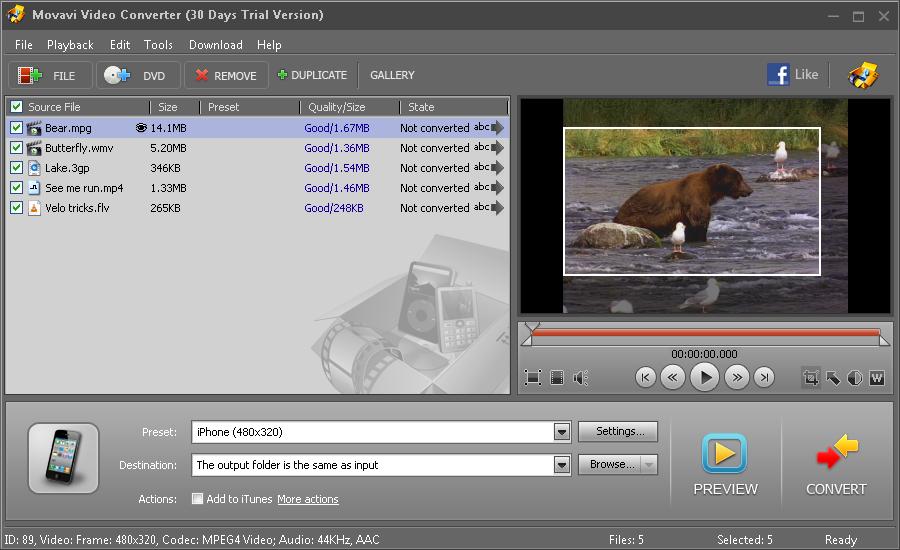The width and height of the screenshot is (900, 550).
Task: Uncheck the Velo tricks.flv checkbox
Action: (17, 208)
